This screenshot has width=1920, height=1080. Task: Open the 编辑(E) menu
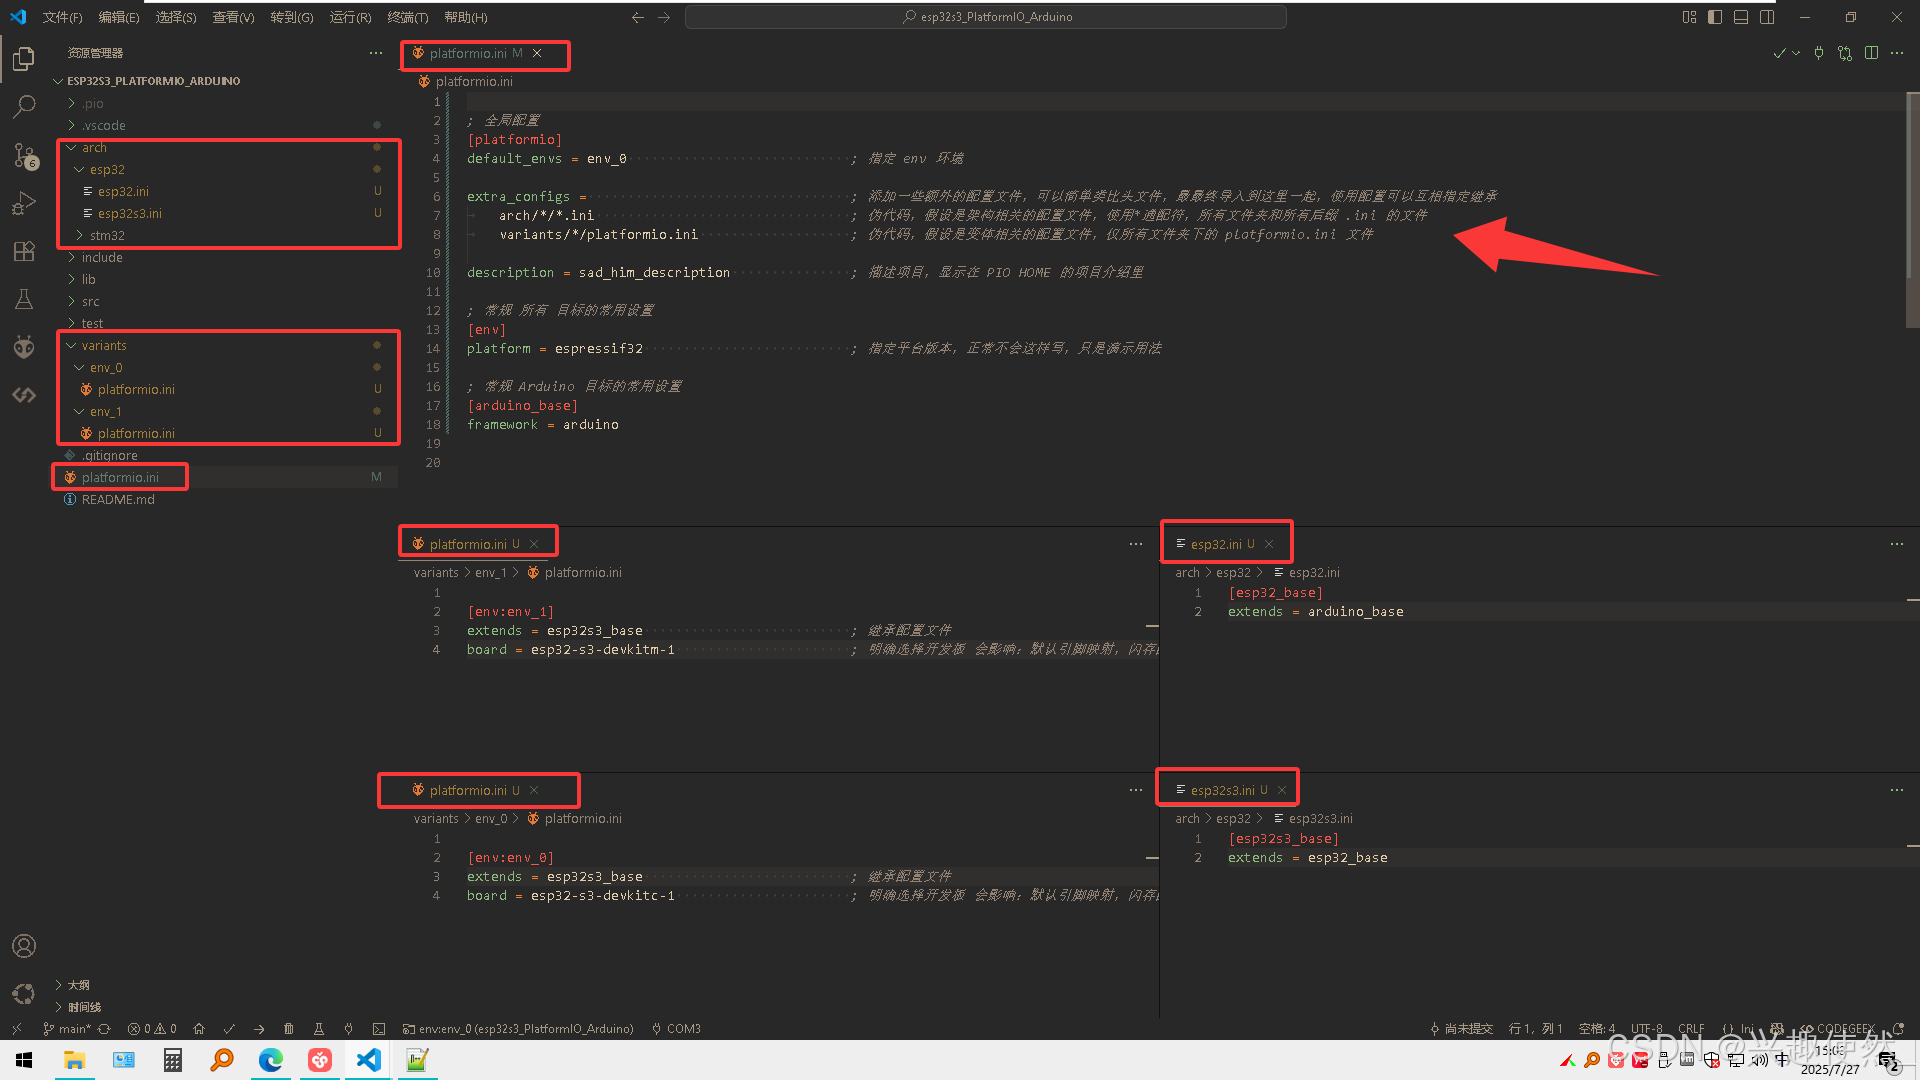click(119, 17)
